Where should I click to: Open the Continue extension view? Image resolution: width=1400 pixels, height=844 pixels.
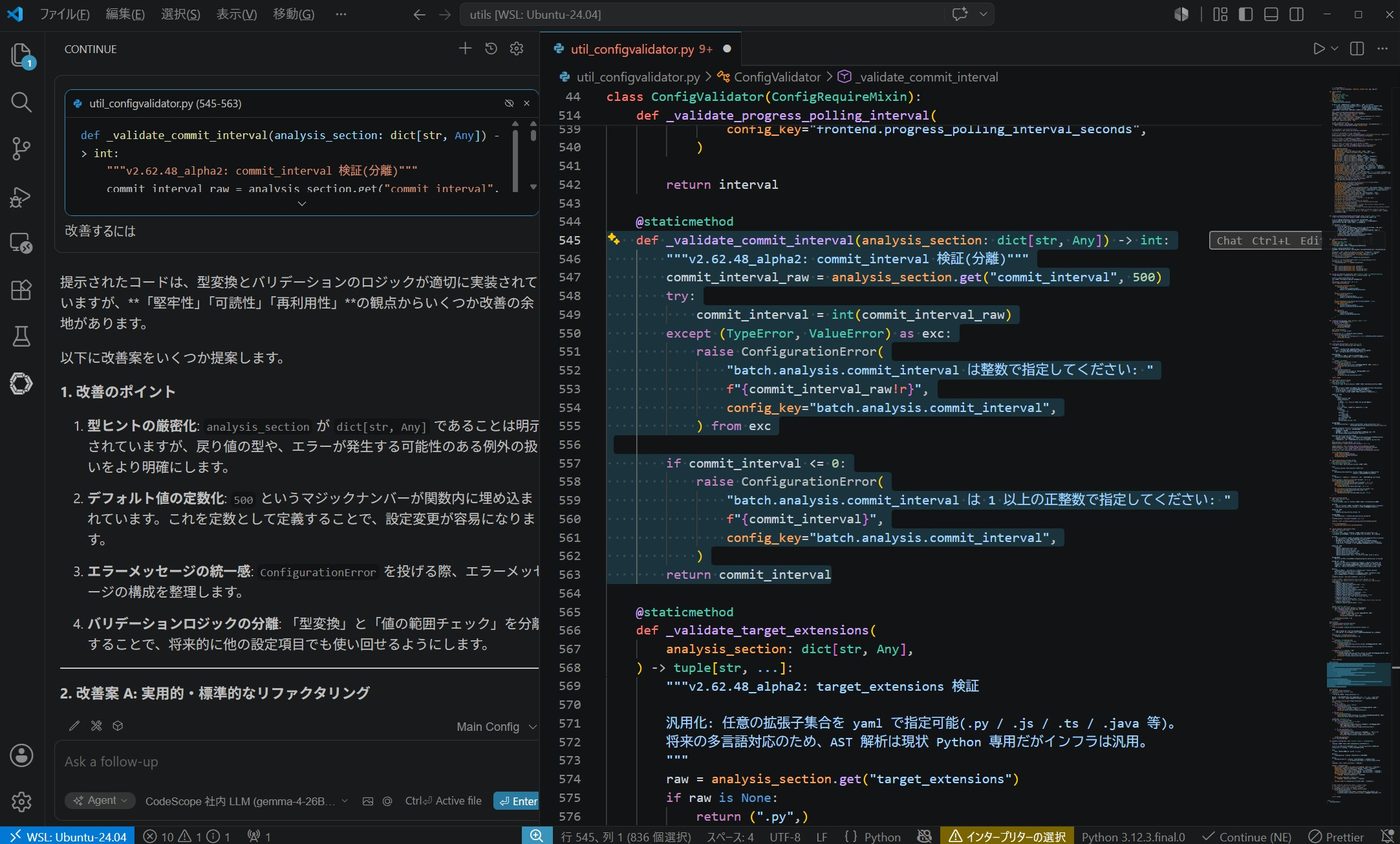[21, 384]
